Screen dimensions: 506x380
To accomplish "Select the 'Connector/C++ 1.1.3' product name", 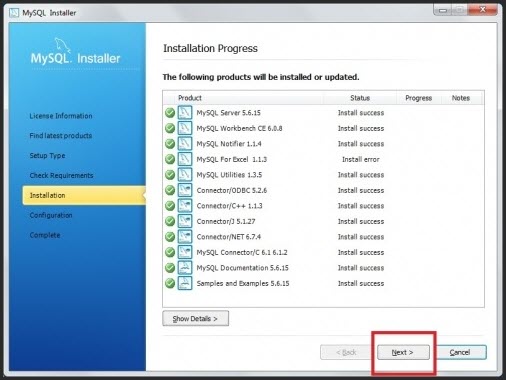I will pos(229,206).
